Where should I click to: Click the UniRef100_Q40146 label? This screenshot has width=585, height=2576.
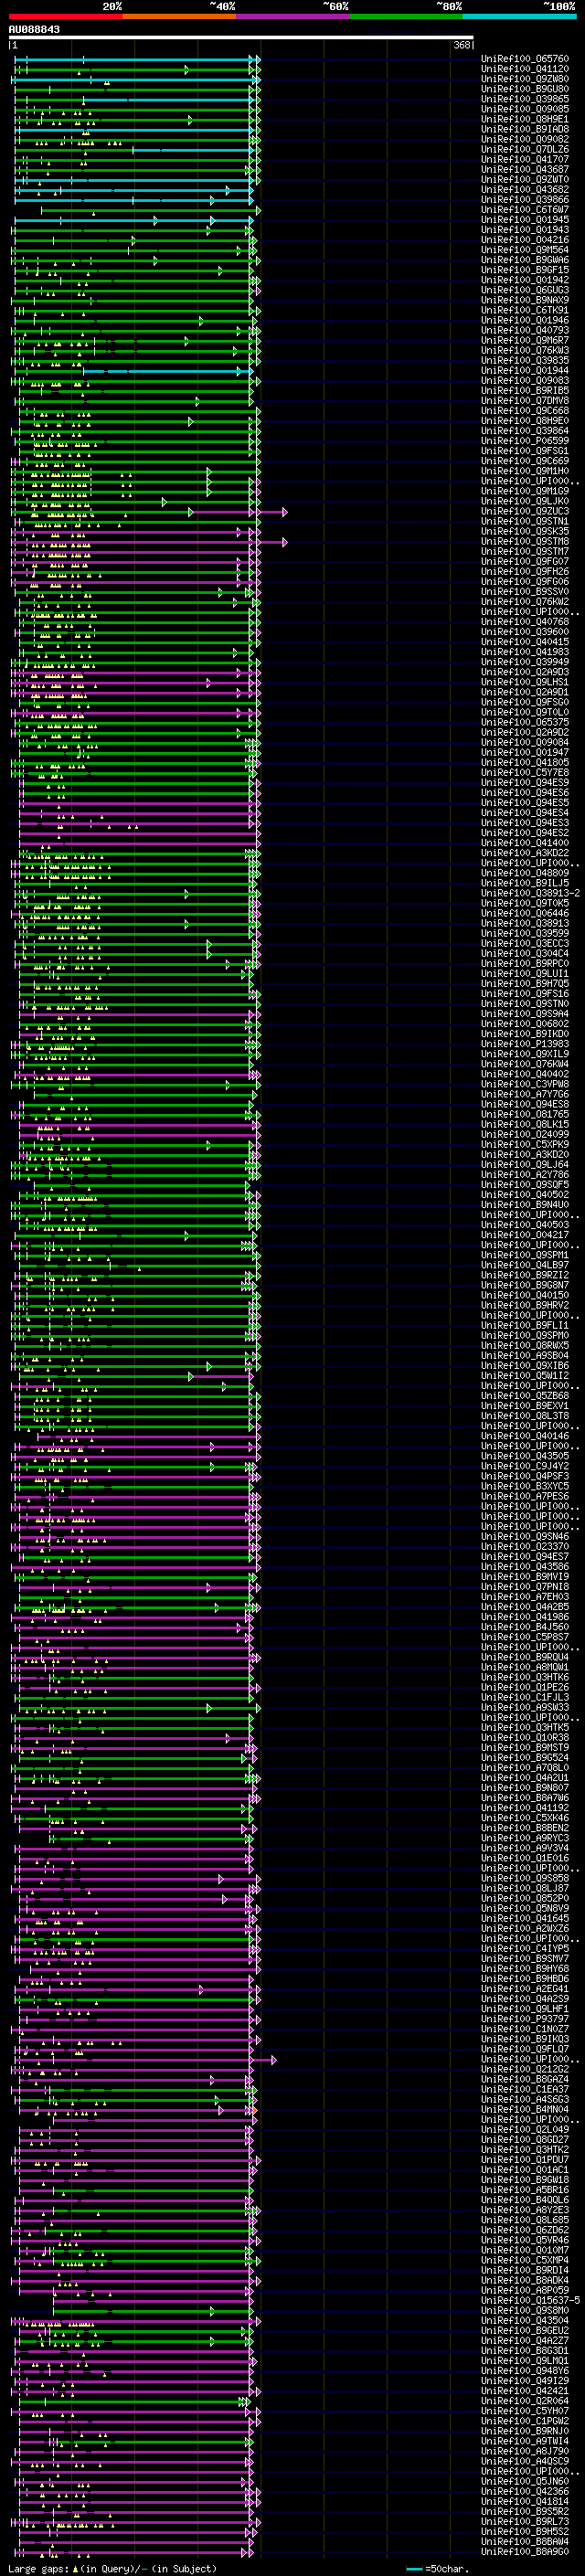pyautogui.click(x=525, y=1437)
